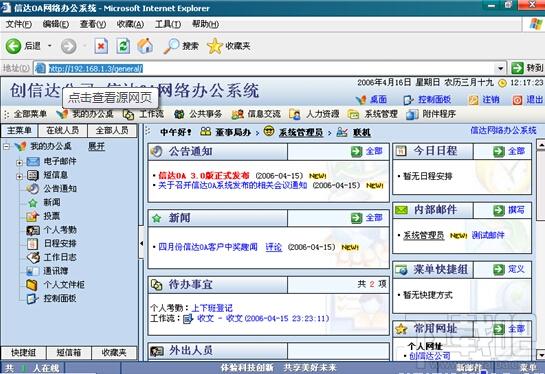Open the 信达OA 3.0版正式发布 announcement
Viewport: 545px width, 374px height.
[x=204, y=176]
